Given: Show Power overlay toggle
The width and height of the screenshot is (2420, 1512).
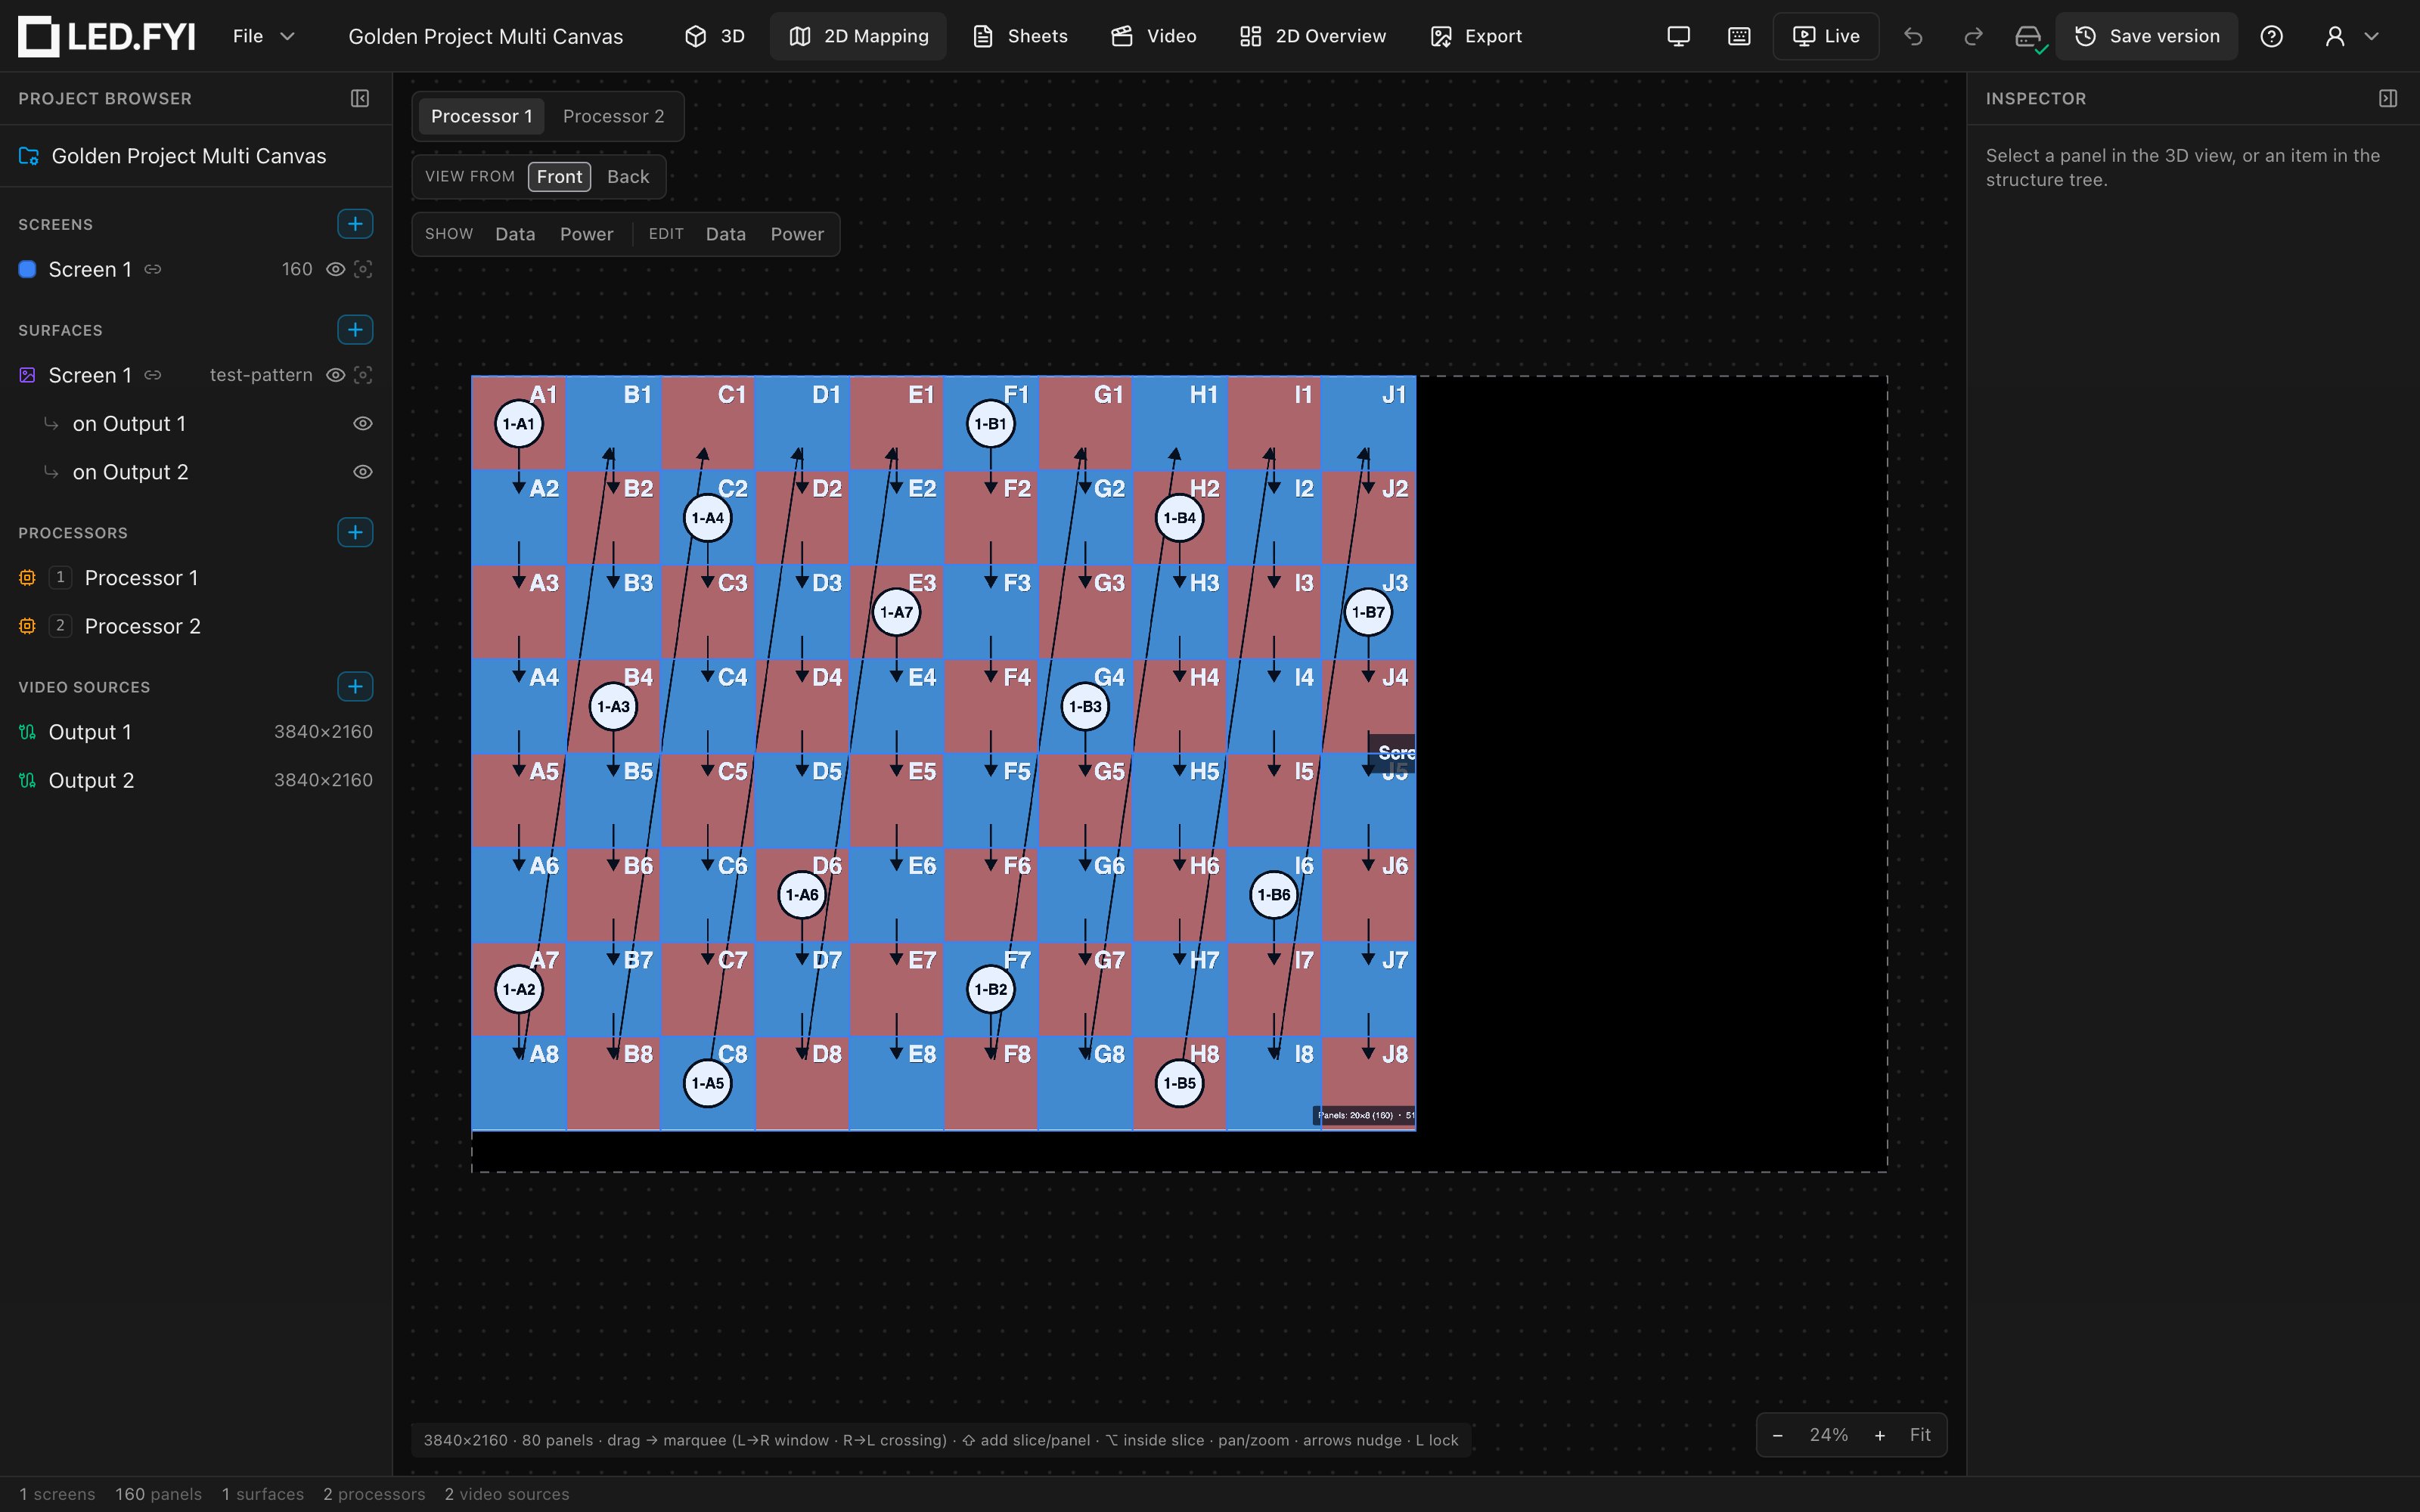Looking at the screenshot, I should [586, 234].
